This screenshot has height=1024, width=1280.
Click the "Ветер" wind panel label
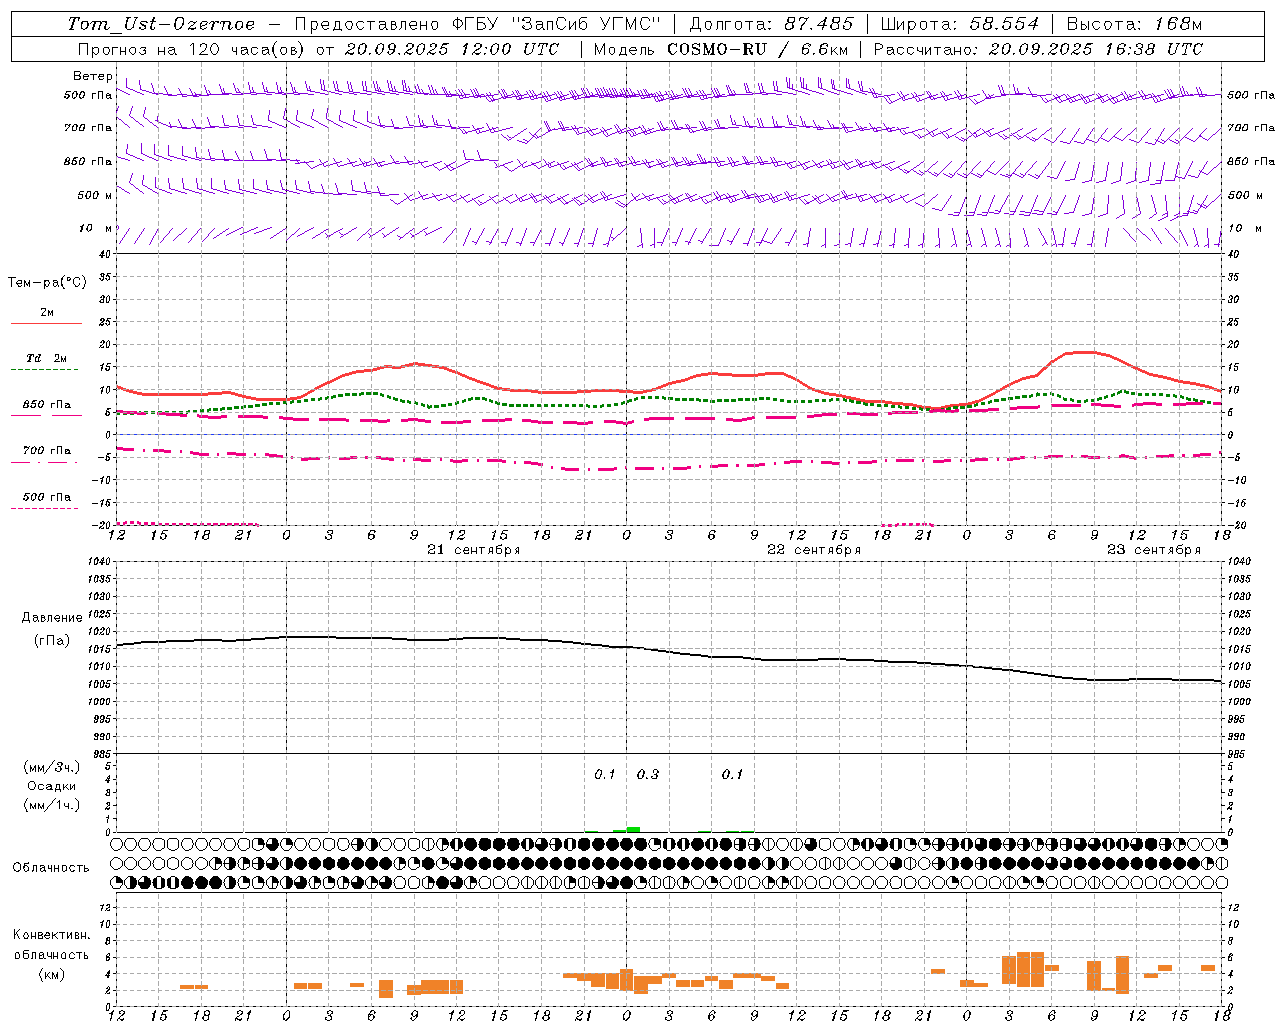[93, 76]
